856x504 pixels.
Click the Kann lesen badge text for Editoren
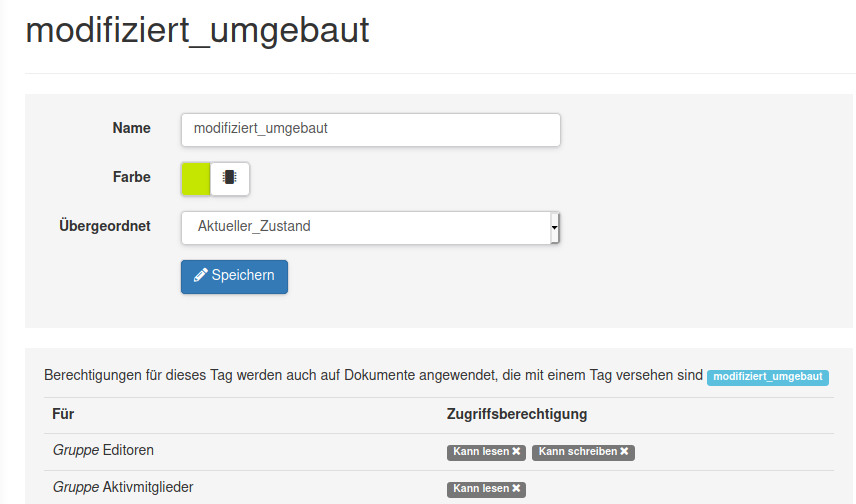pyautogui.click(x=481, y=451)
